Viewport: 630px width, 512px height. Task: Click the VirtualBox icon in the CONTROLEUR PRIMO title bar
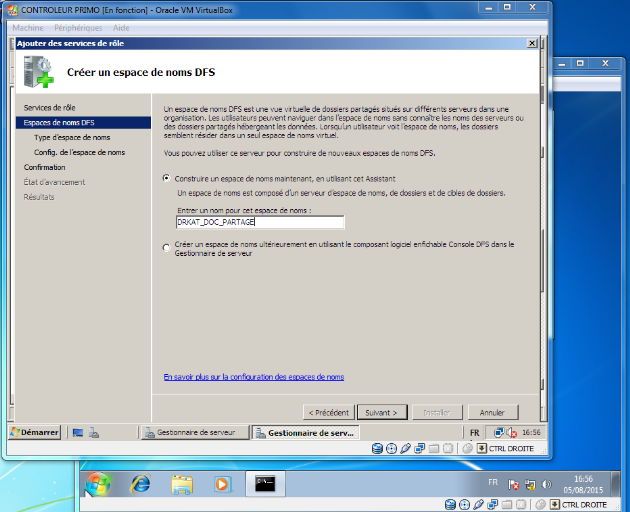pos(12,10)
